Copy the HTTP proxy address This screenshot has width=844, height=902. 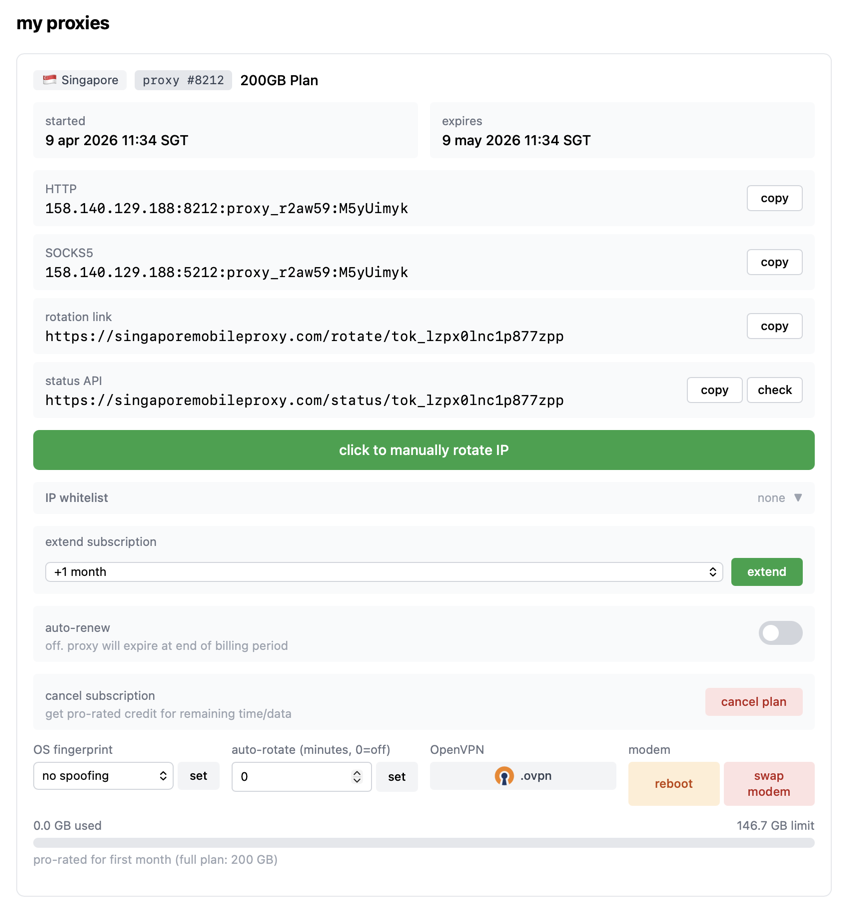click(x=774, y=198)
